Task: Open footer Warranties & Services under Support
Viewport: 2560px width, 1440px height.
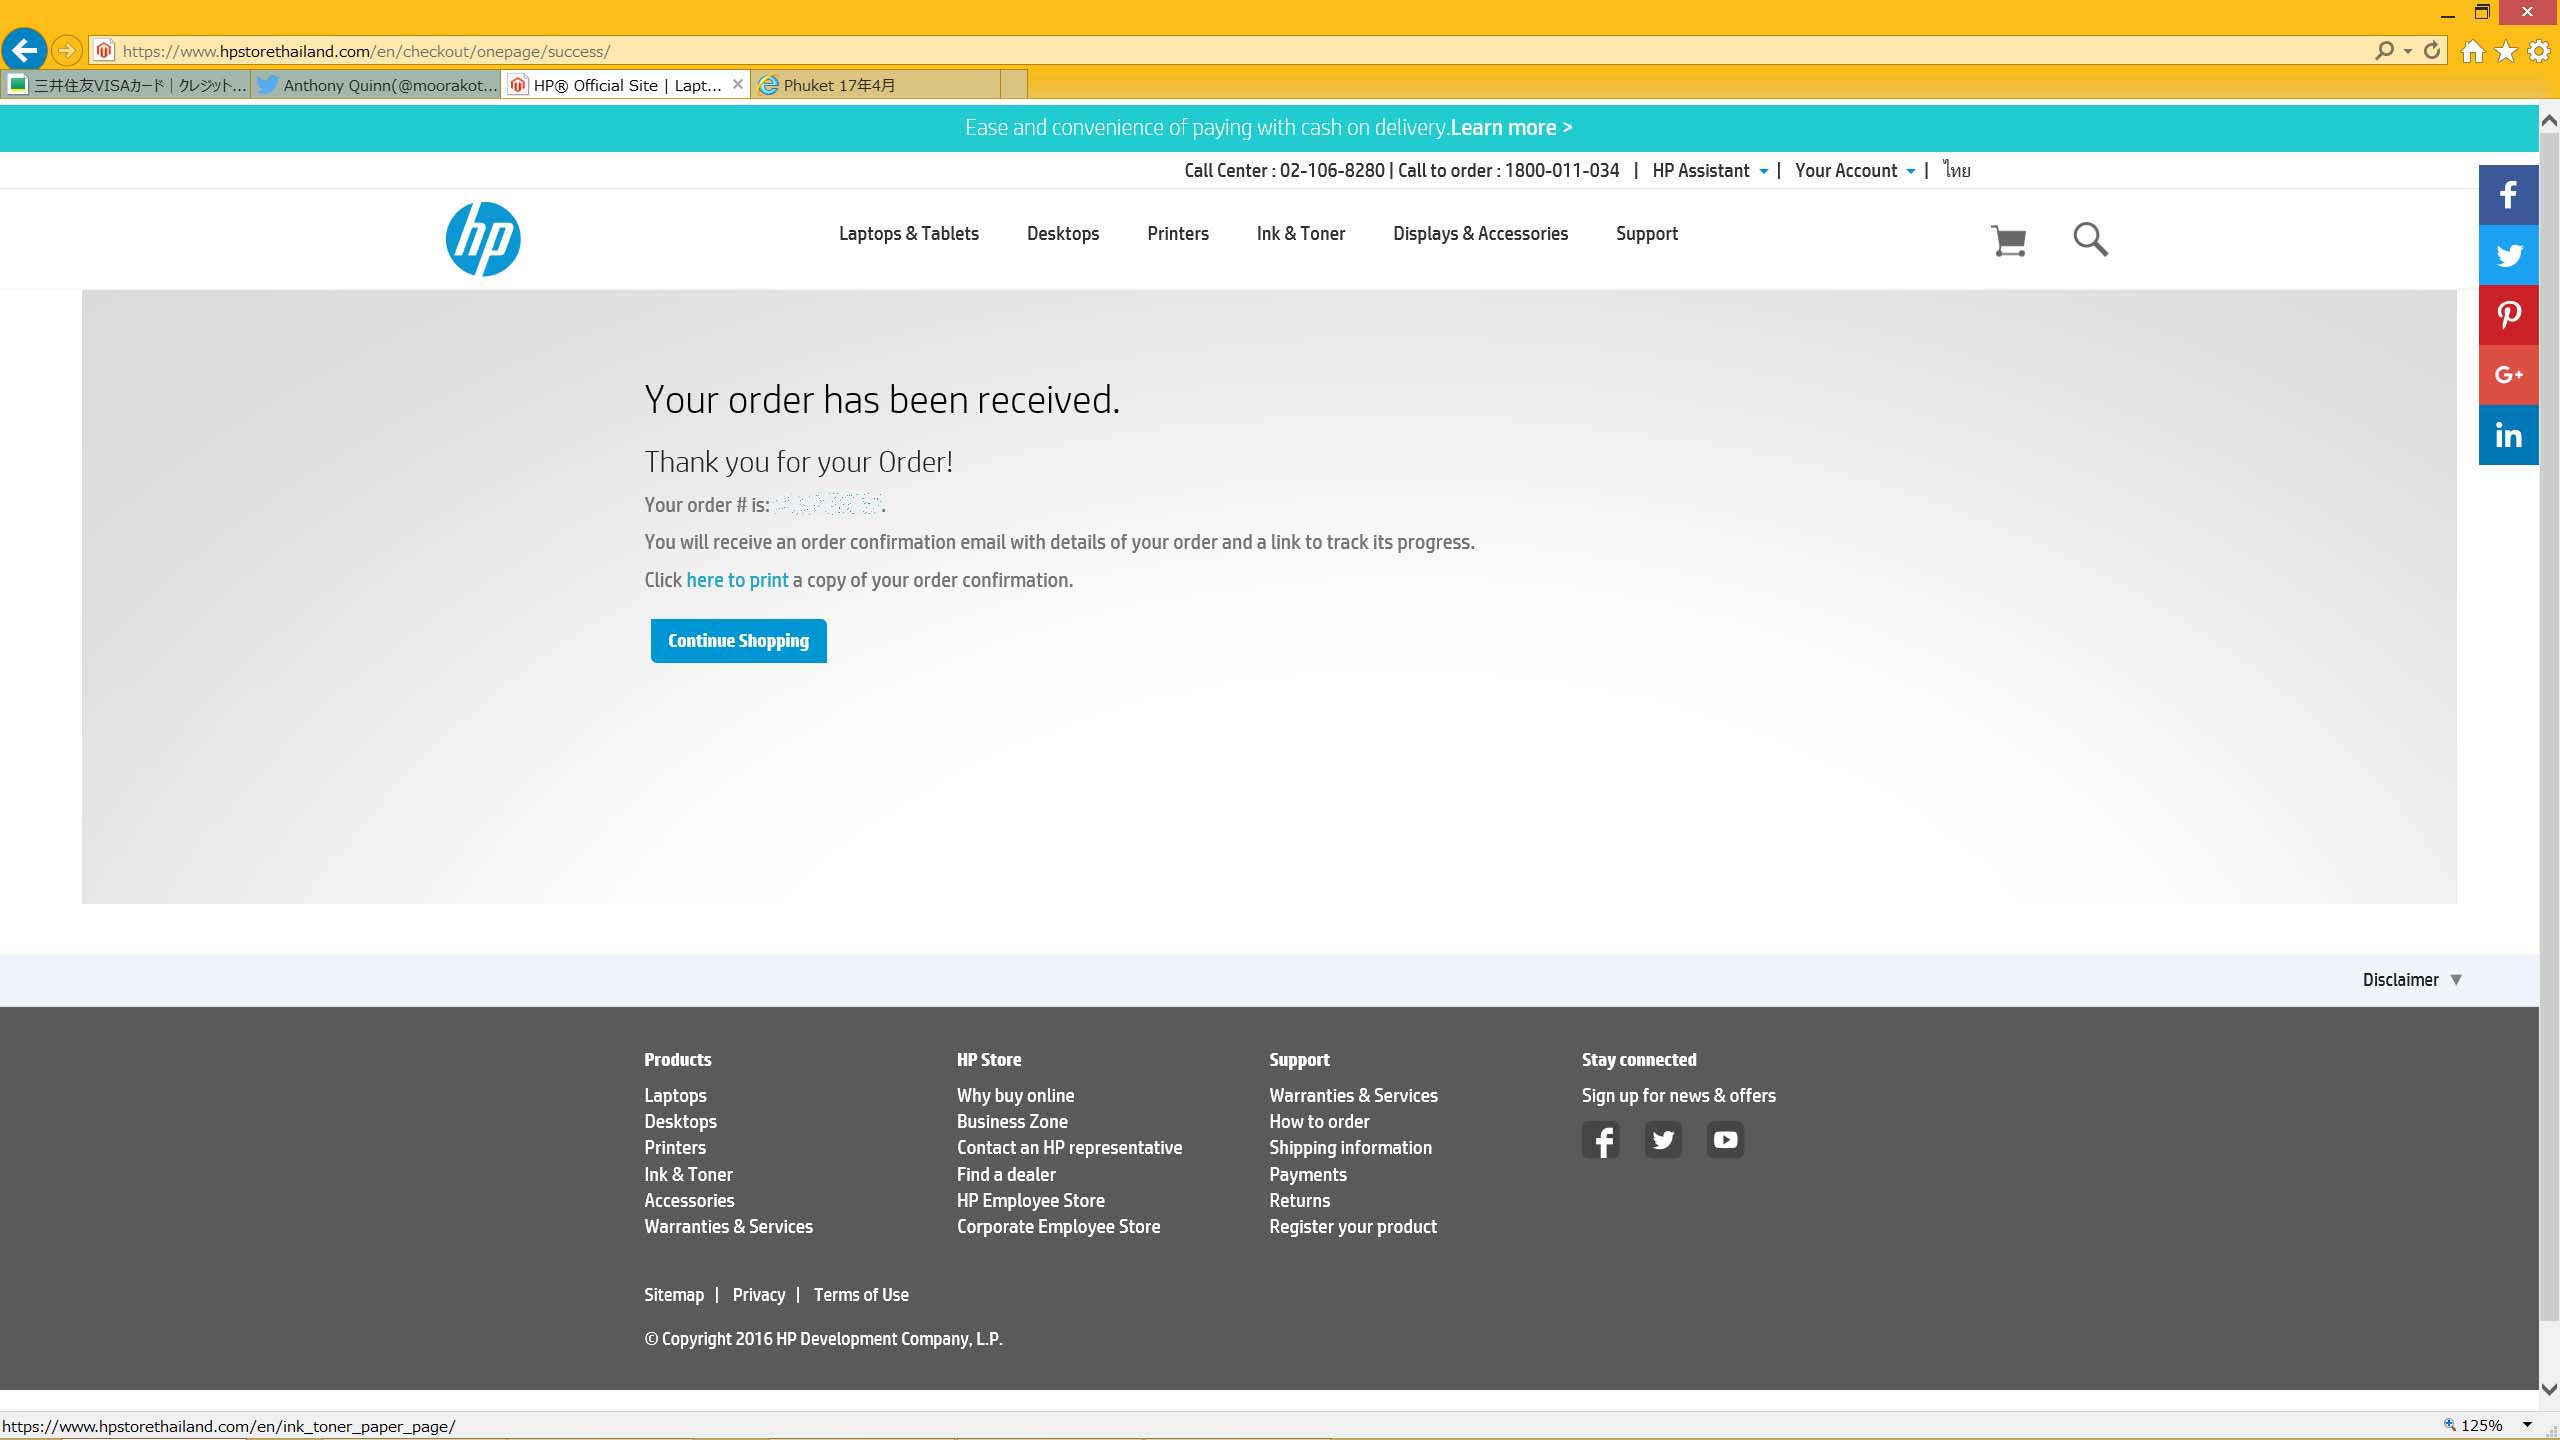Action: point(1353,1096)
